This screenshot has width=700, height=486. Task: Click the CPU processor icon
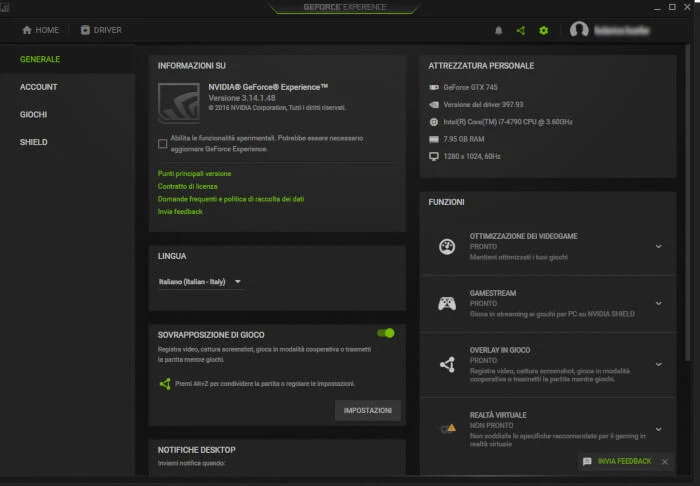pyautogui.click(x=433, y=122)
